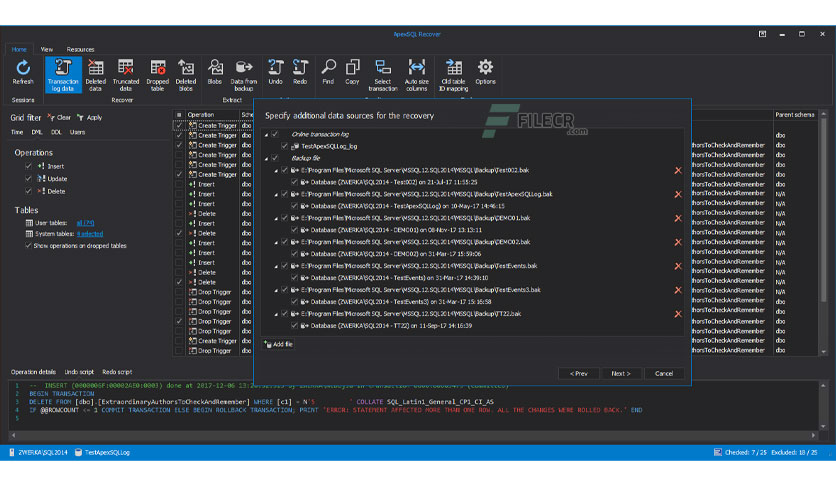Toggle the Backup file group checkbox

pos(275,158)
